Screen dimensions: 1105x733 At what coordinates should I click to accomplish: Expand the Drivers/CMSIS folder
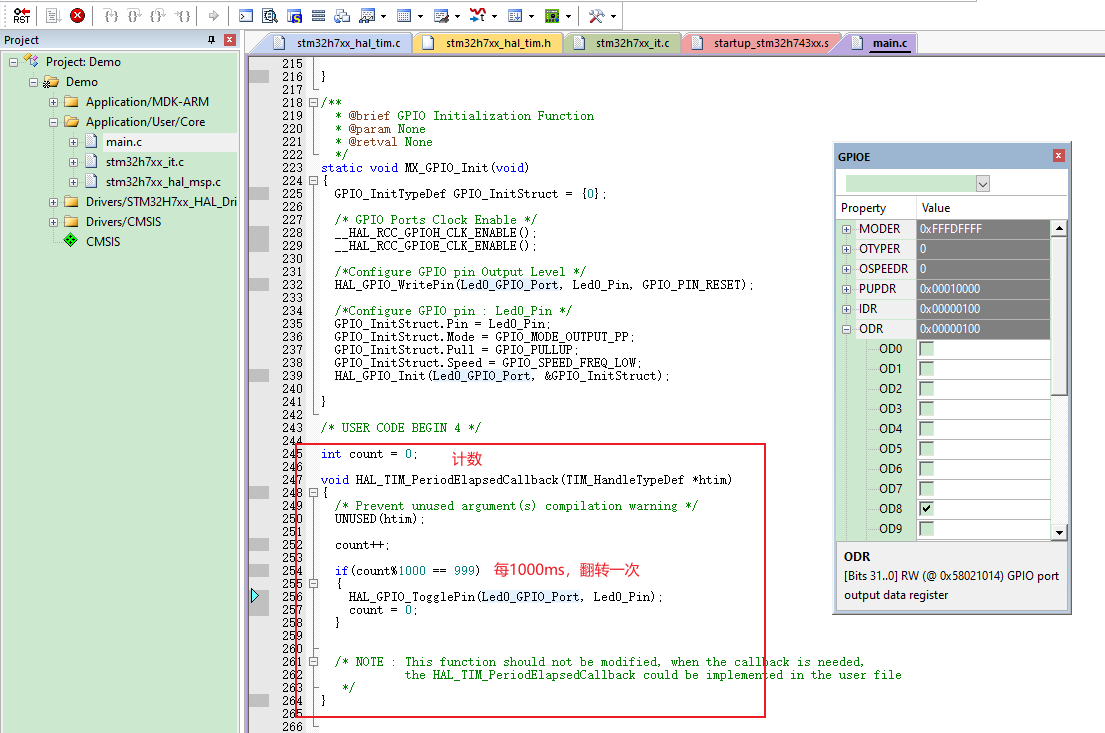tap(54, 222)
